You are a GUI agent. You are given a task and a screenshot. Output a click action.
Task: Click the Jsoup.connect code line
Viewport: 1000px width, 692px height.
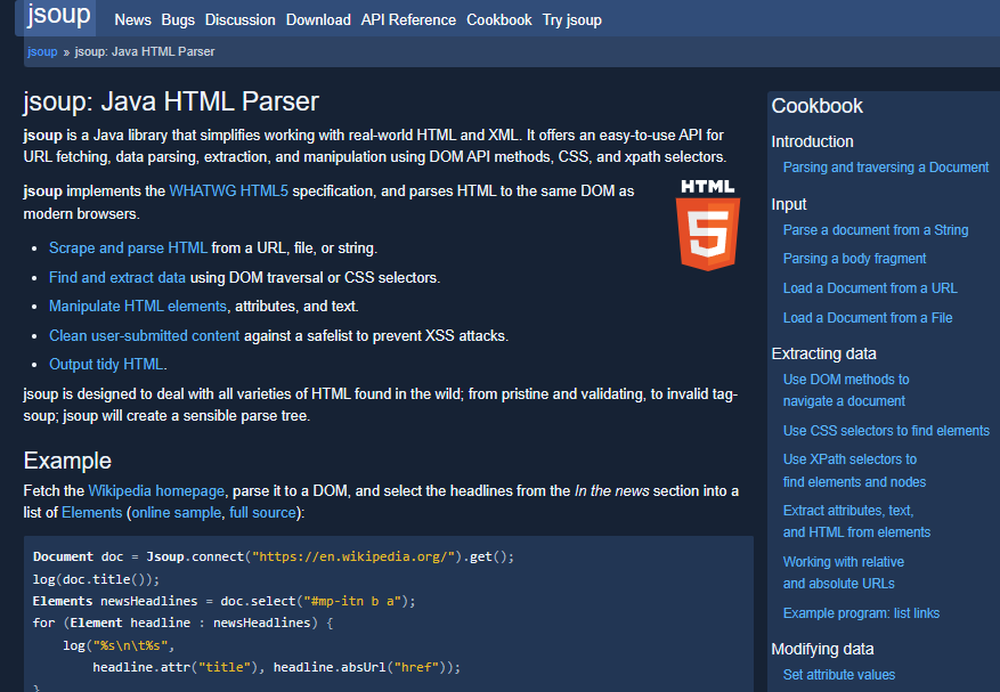pos(273,557)
